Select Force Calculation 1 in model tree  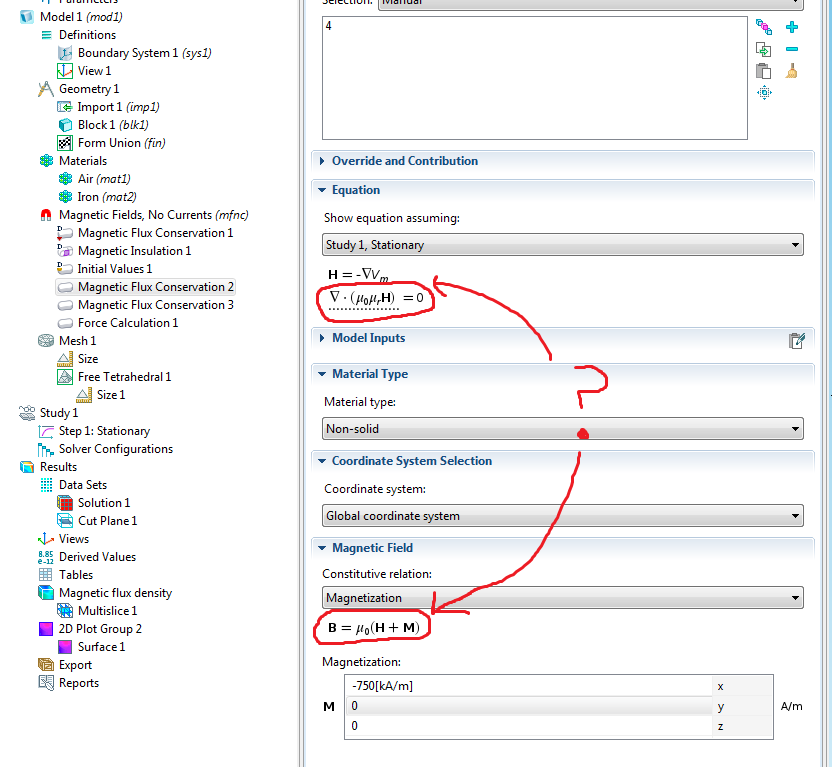[x=127, y=323]
